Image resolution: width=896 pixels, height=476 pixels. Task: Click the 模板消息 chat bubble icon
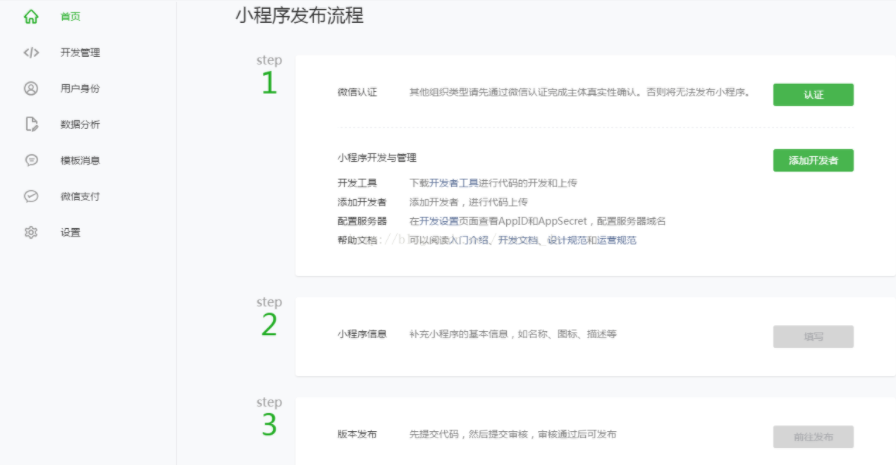point(31,160)
